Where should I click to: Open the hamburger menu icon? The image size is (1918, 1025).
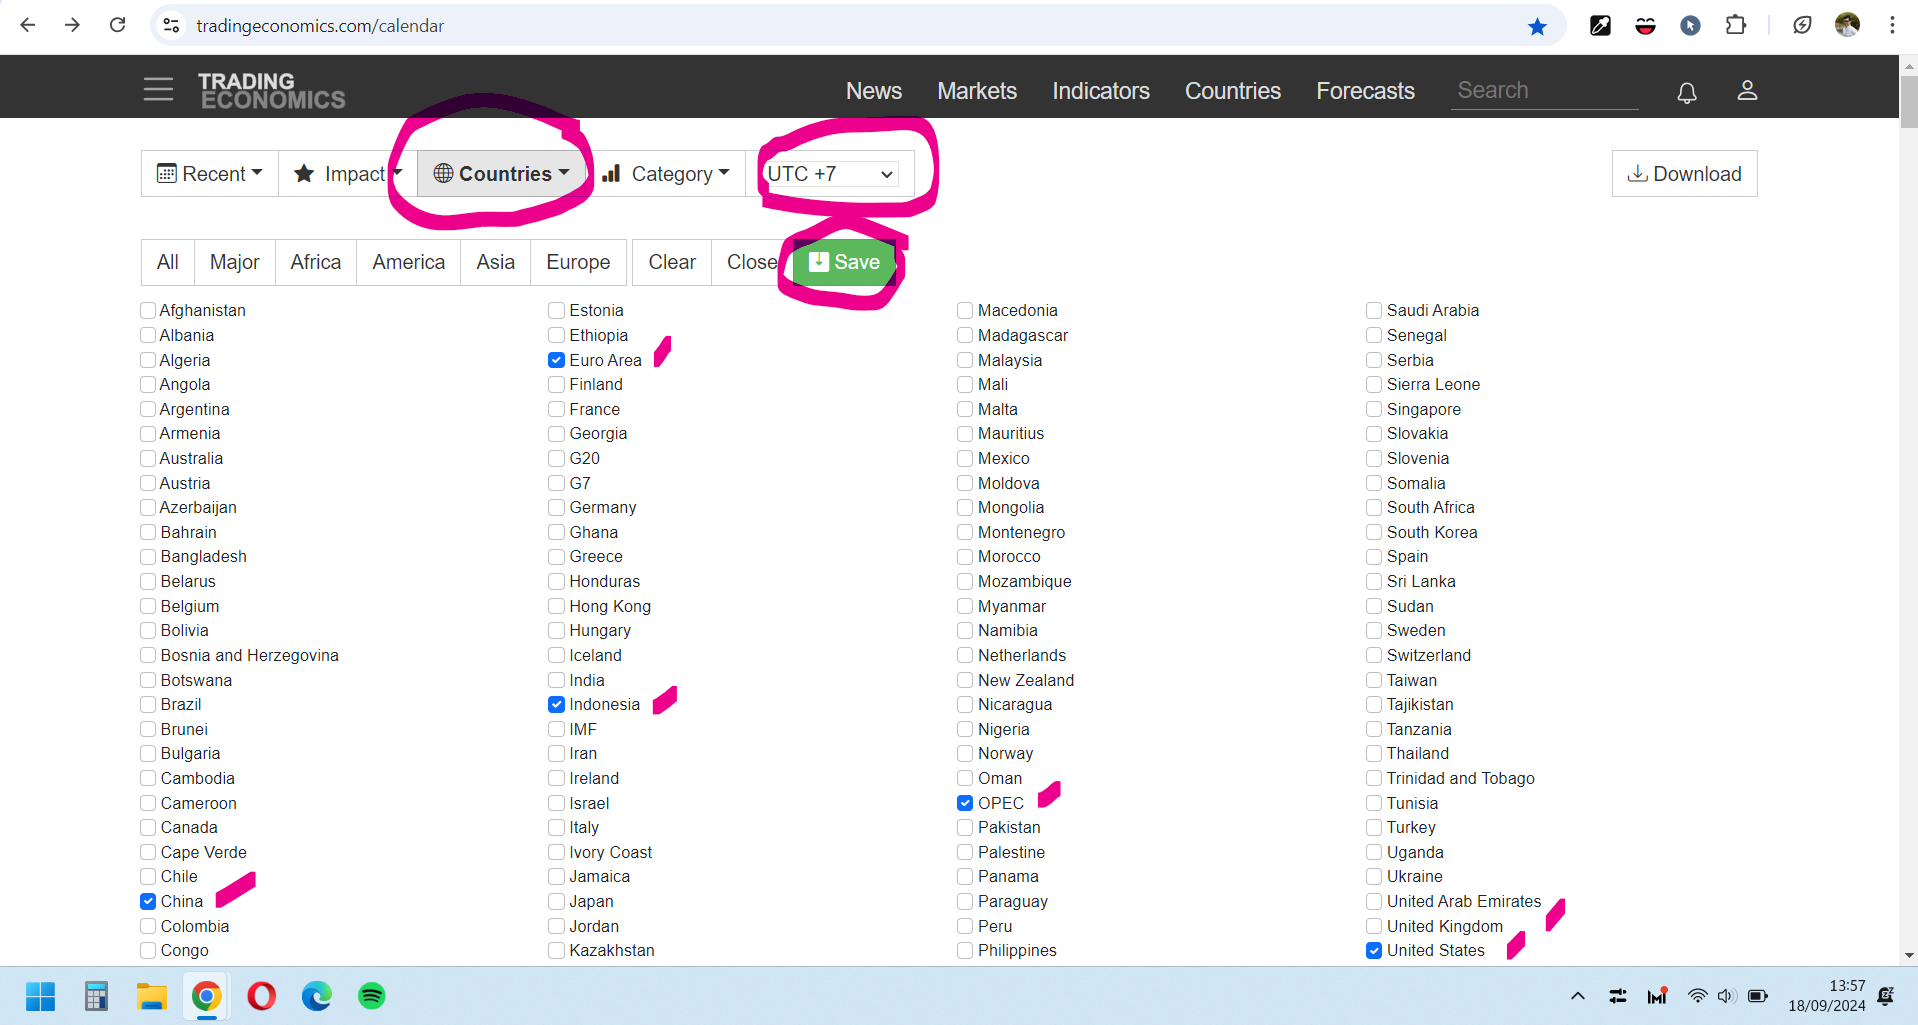click(x=158, y=90)
